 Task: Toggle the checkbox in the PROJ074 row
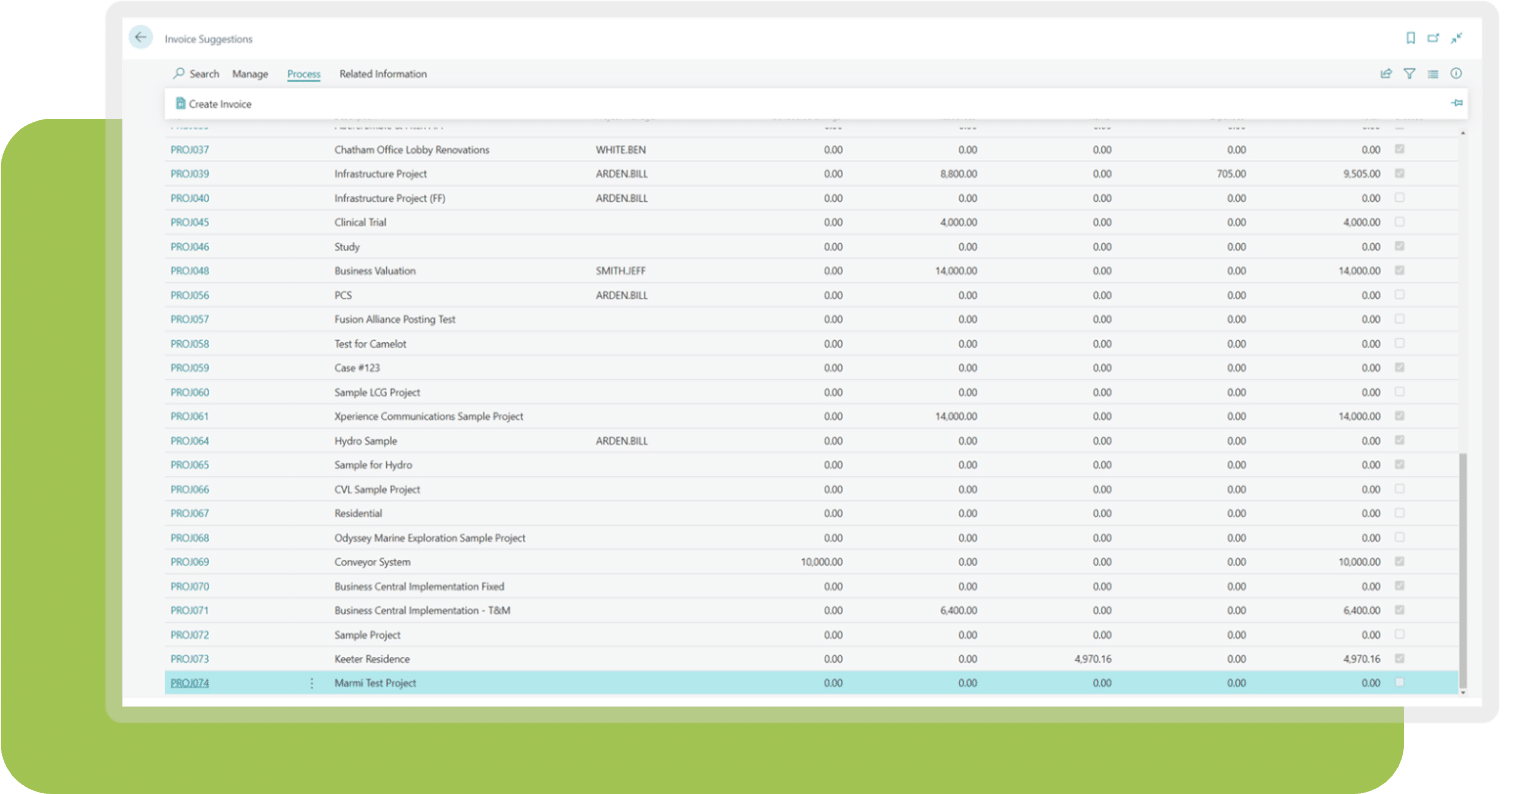point(1399,682)
